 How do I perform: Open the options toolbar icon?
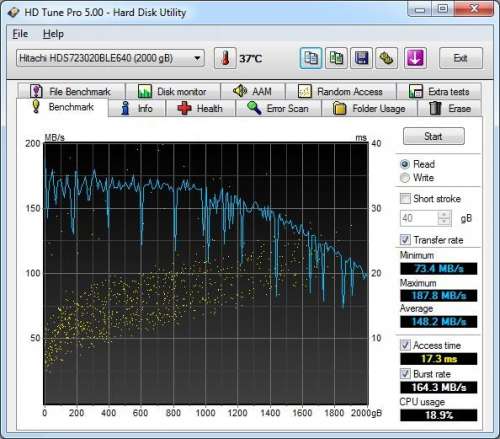(387, 58)
